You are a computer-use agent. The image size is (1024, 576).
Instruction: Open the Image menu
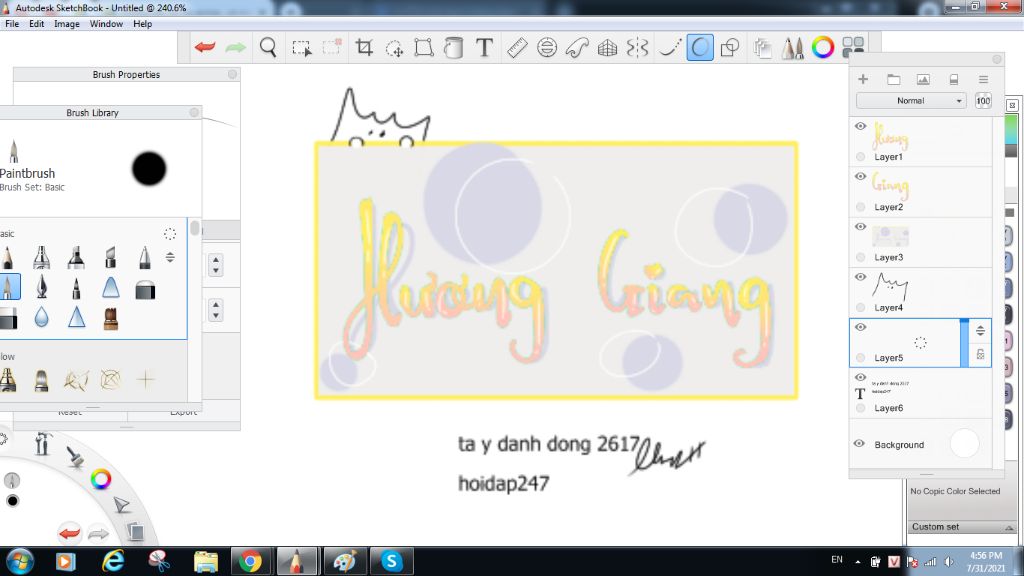click(x=67, y=24)
